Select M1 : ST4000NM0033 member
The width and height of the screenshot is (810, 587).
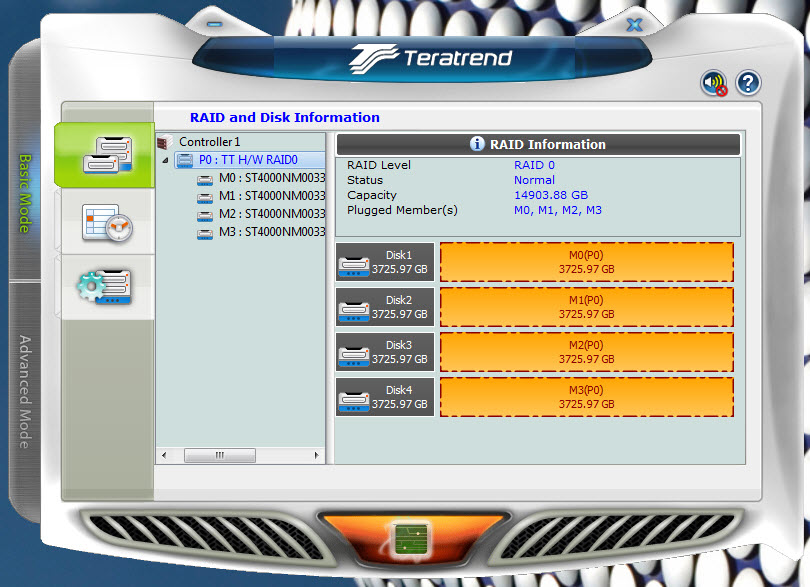(272, 196)
